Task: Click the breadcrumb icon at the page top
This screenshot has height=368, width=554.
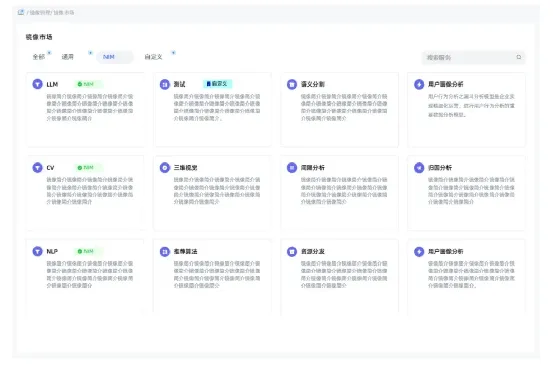Action: click(x=21, y=12)
